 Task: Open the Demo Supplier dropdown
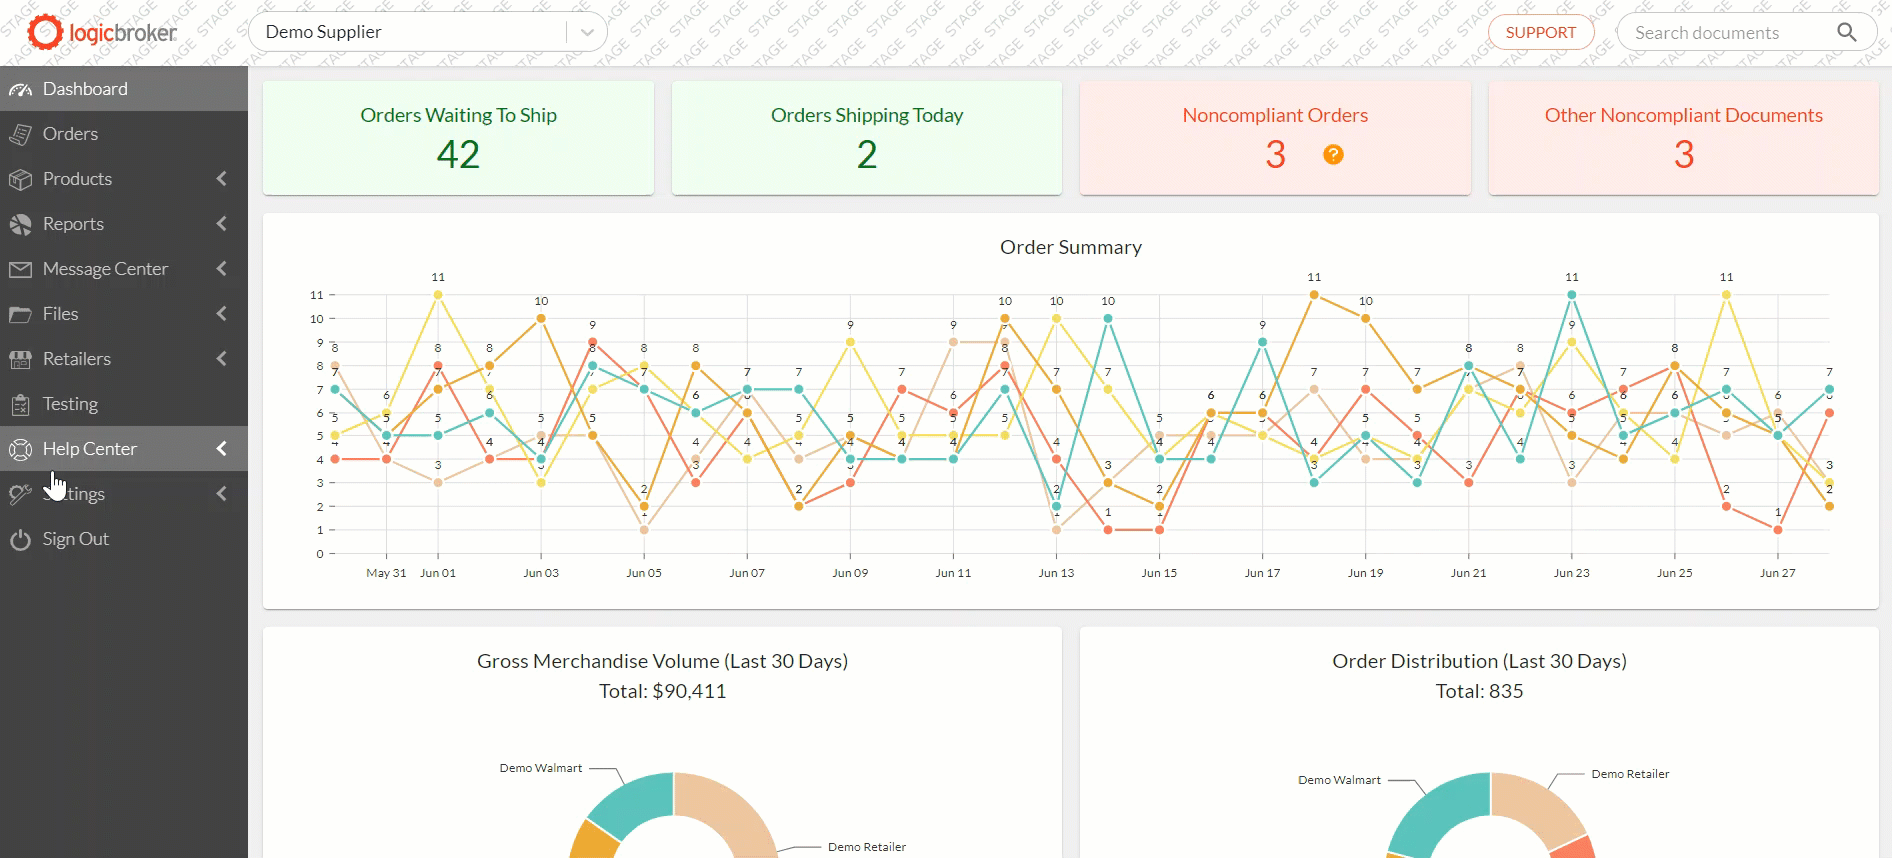(x=587, y=32)
